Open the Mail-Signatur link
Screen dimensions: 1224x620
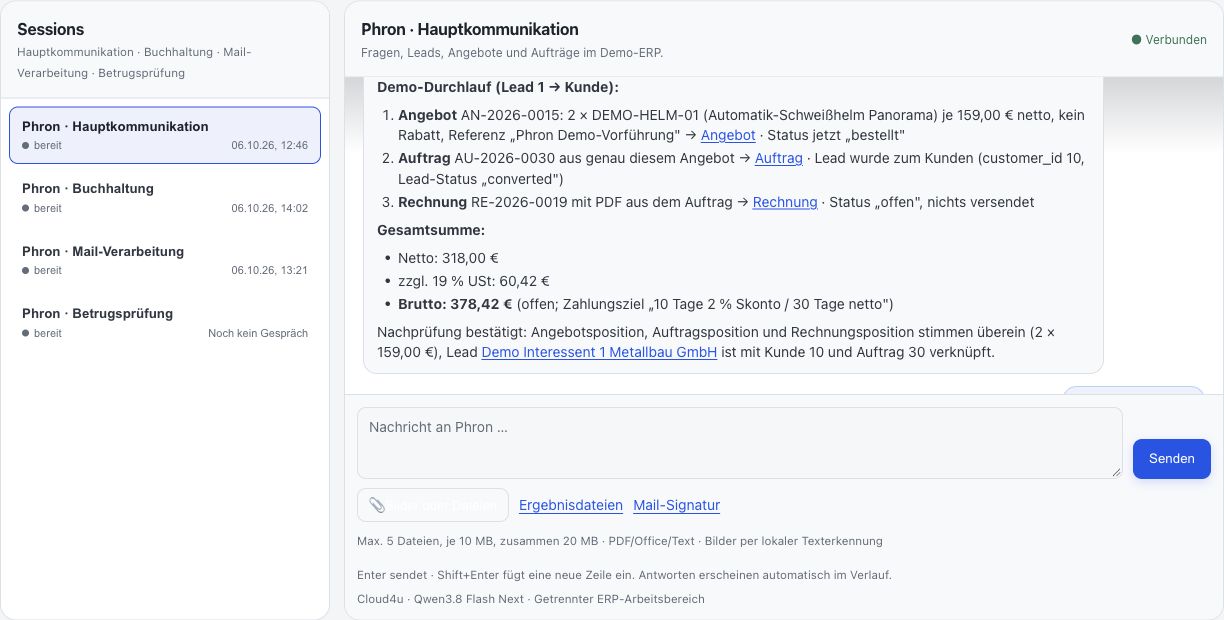(x=676, y=505)
